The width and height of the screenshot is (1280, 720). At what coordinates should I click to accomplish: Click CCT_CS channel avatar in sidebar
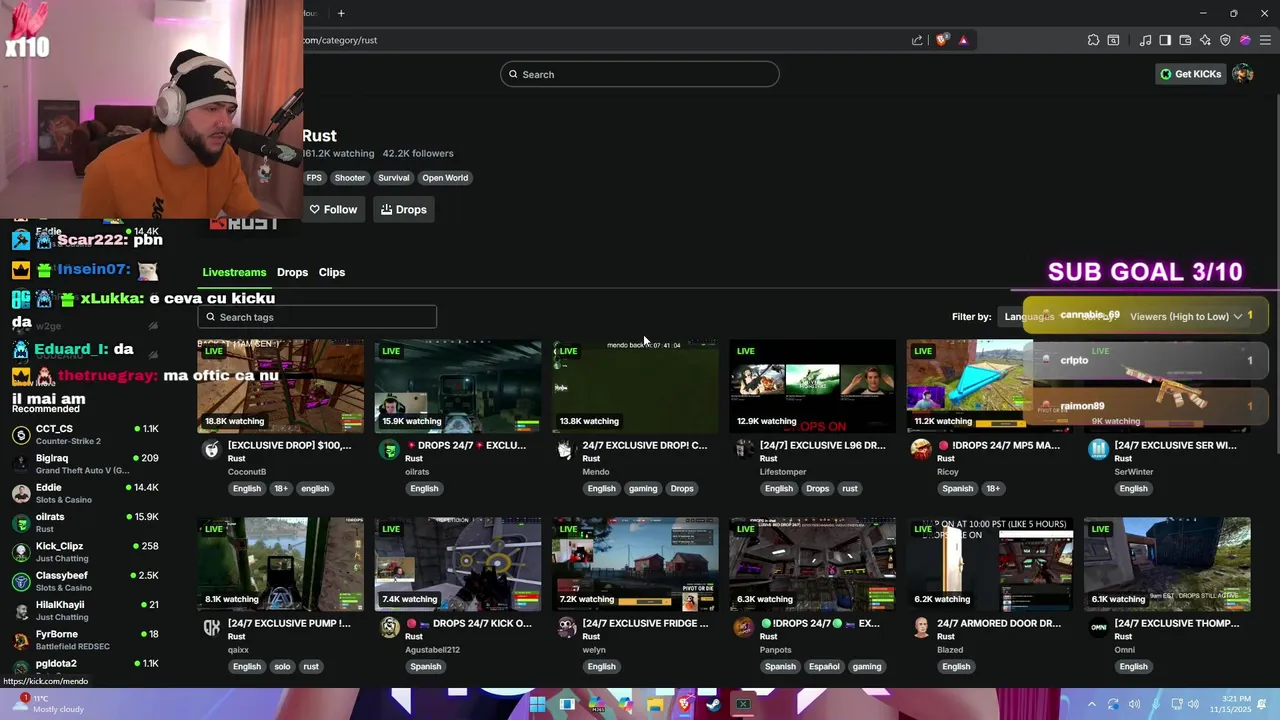click(21, 434)
